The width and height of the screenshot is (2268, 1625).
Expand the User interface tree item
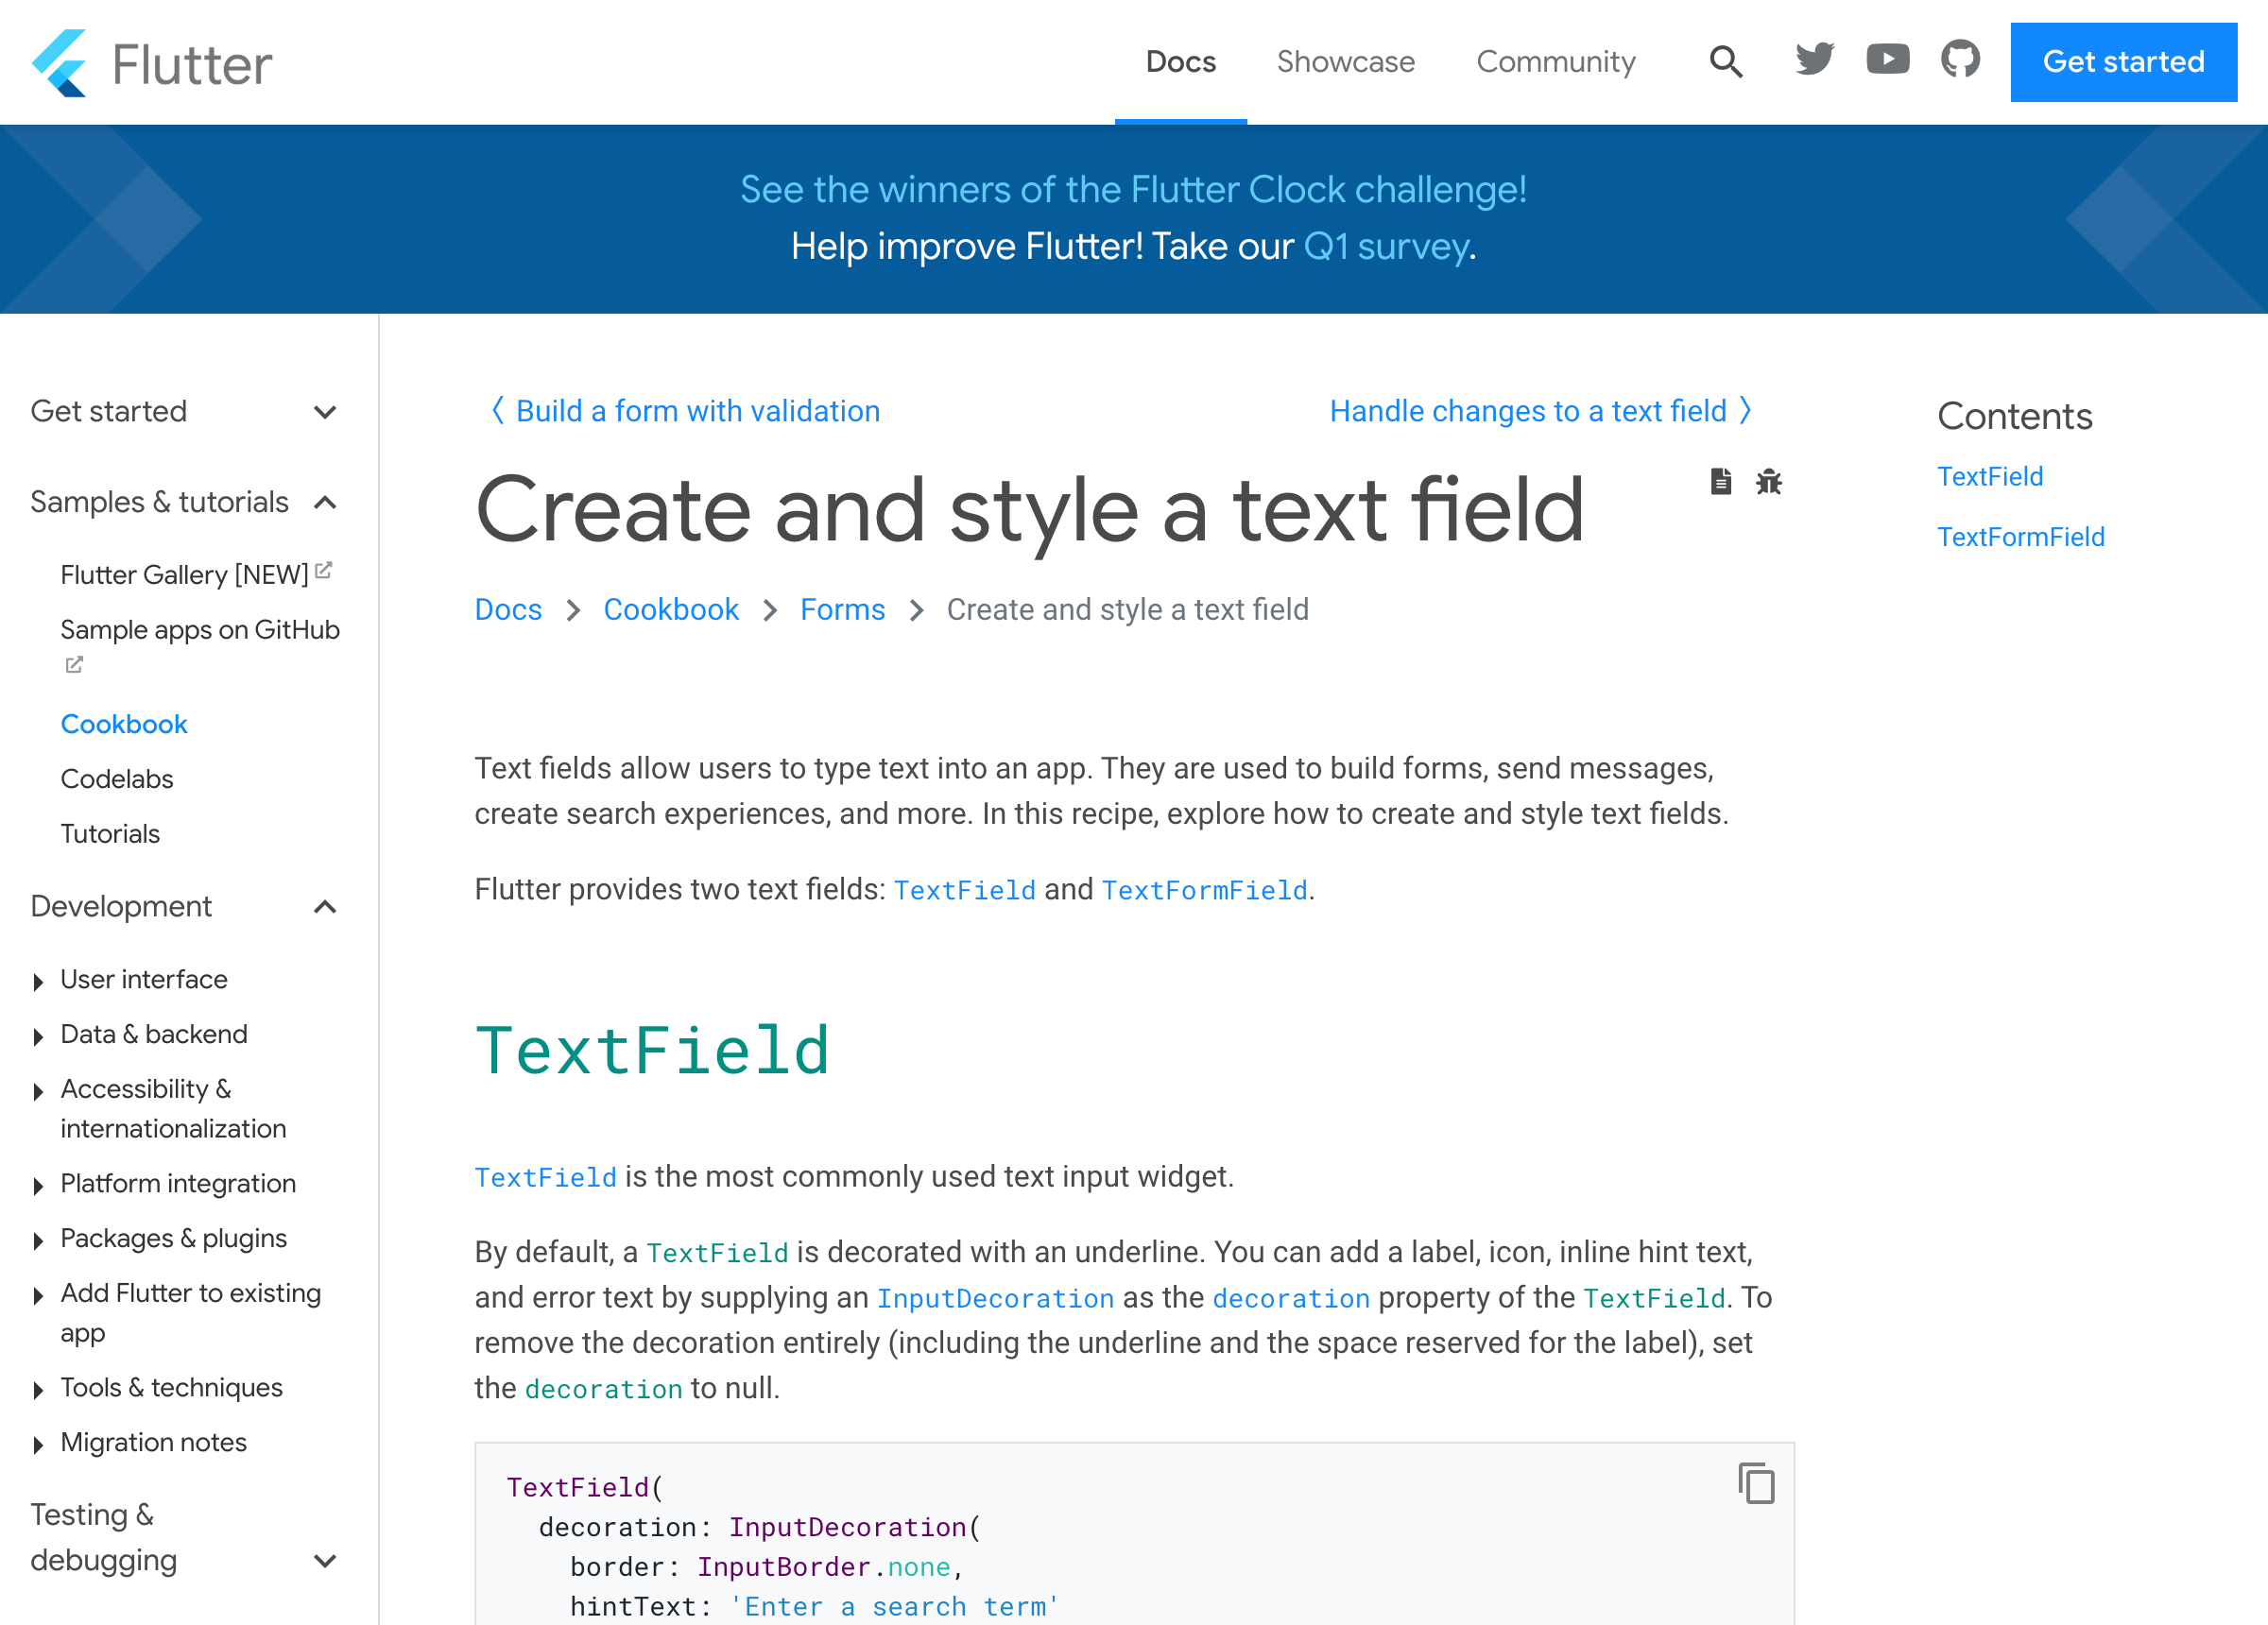pos(38,981)
